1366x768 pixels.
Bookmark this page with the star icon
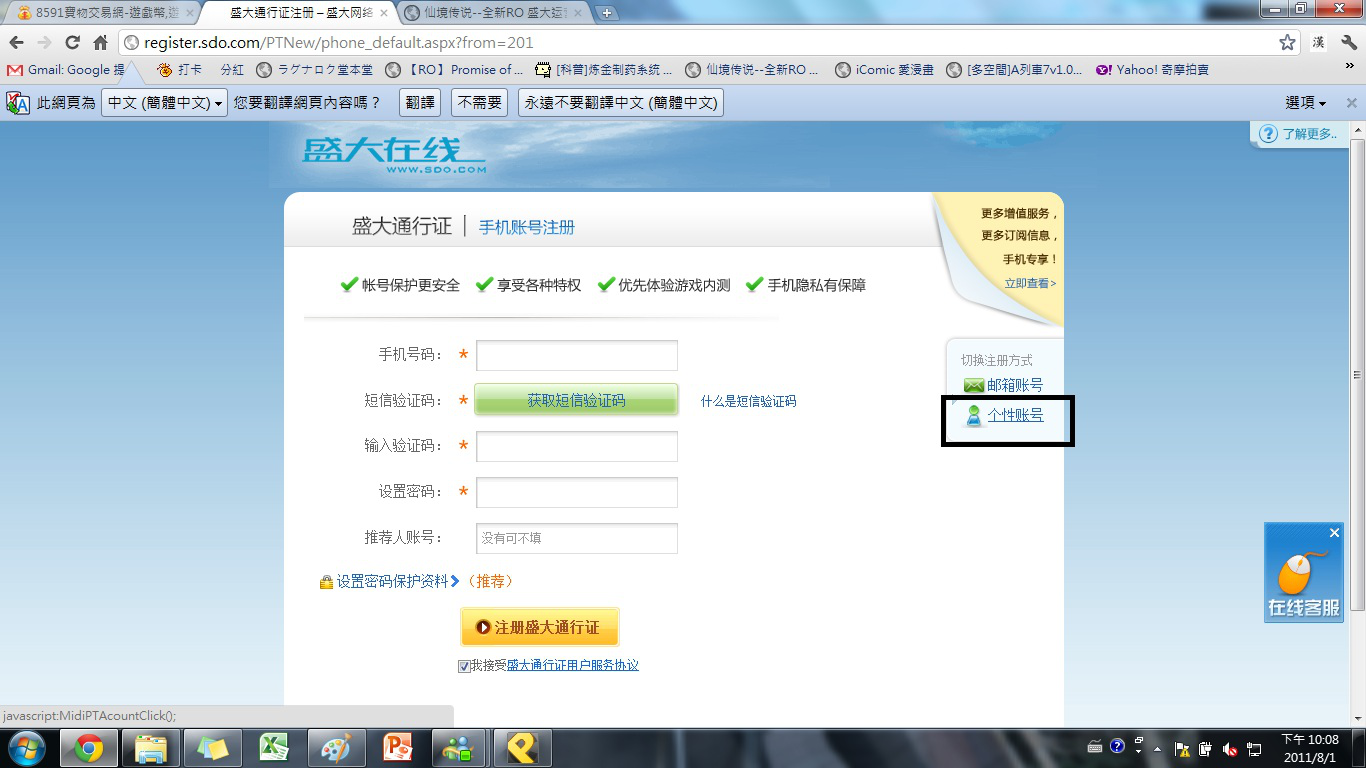click(x=1287, y=43)
